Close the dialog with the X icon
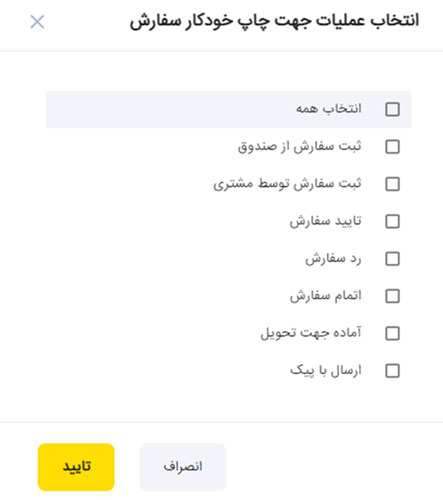Image resolution: width=443 pixels, height=500 pixels. pos(37,22)
